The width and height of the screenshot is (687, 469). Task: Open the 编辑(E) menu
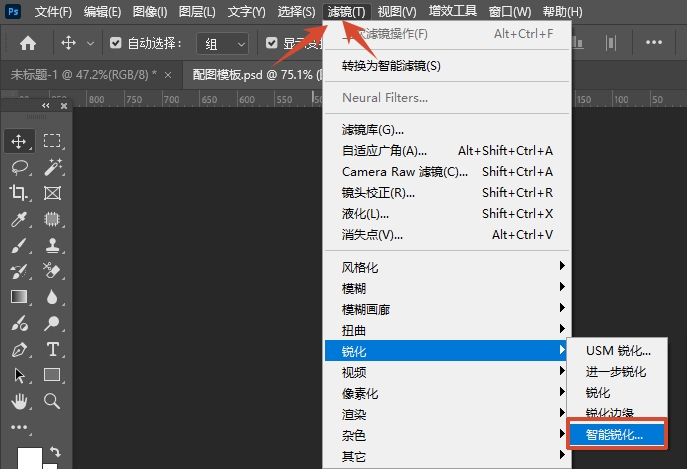coord(102,11)
